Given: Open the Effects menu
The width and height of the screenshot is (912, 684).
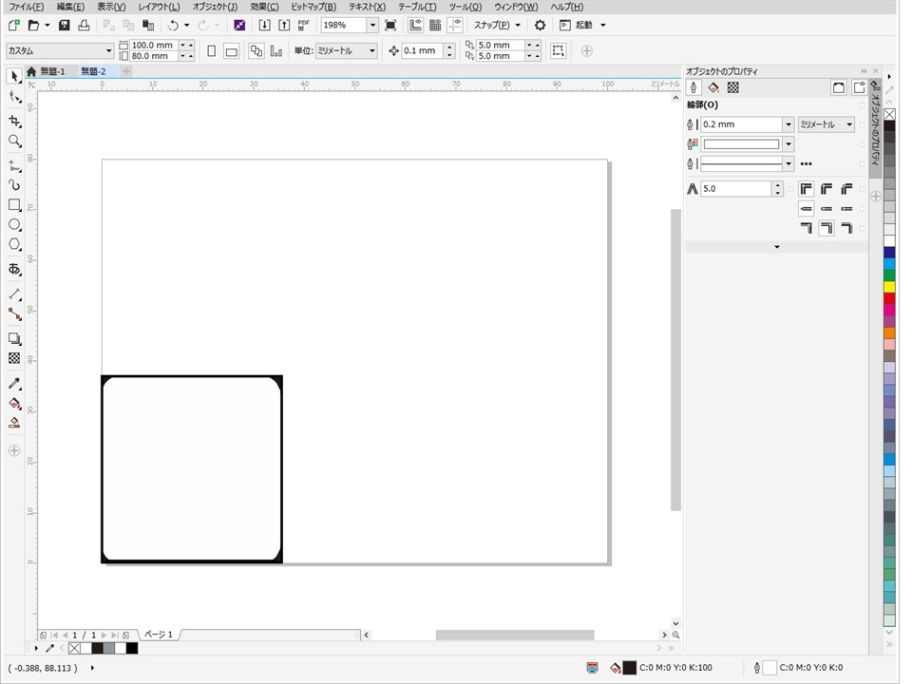Looking at the screenshot, I should [264, 7].
